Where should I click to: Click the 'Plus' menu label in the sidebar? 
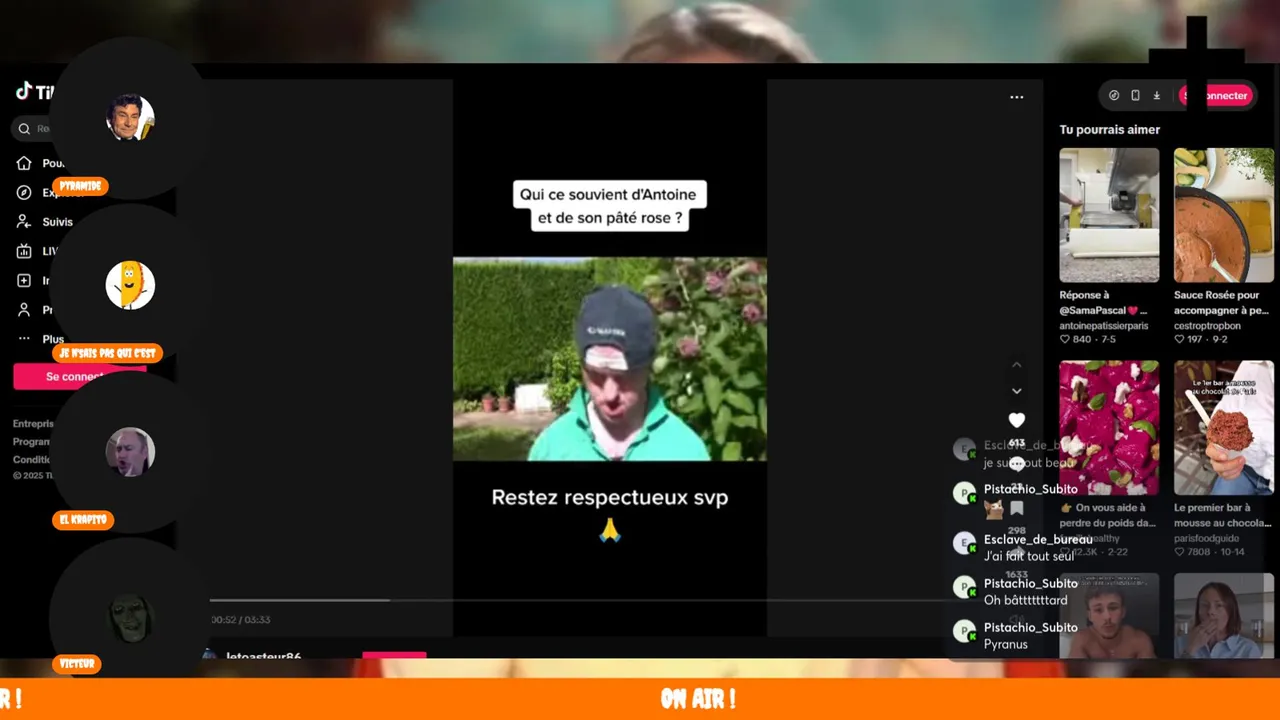point(53,339)
